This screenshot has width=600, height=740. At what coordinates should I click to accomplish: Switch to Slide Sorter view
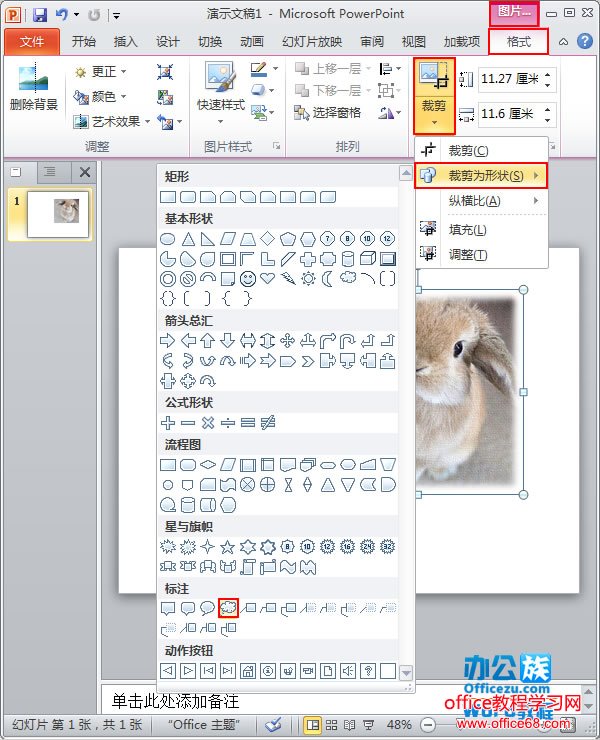point(331,724)
